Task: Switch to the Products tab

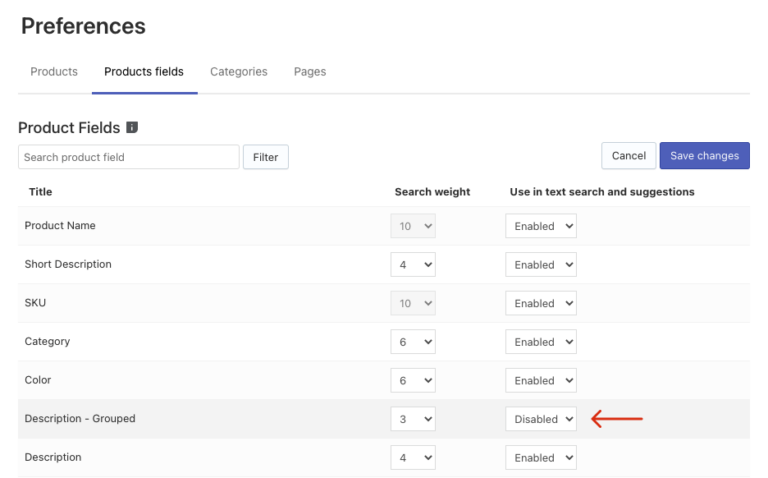Action: pyautogui.click(x=54, y=72)
